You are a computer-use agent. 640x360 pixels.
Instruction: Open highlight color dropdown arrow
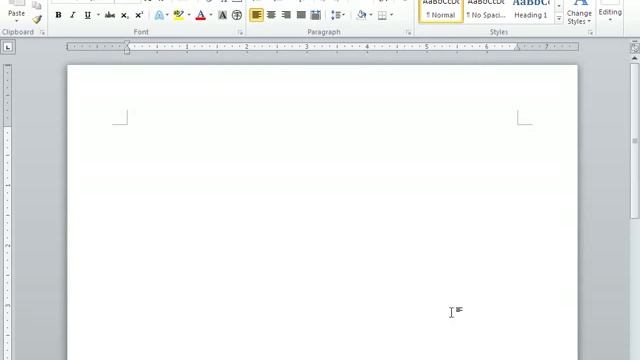click(189, 15)
